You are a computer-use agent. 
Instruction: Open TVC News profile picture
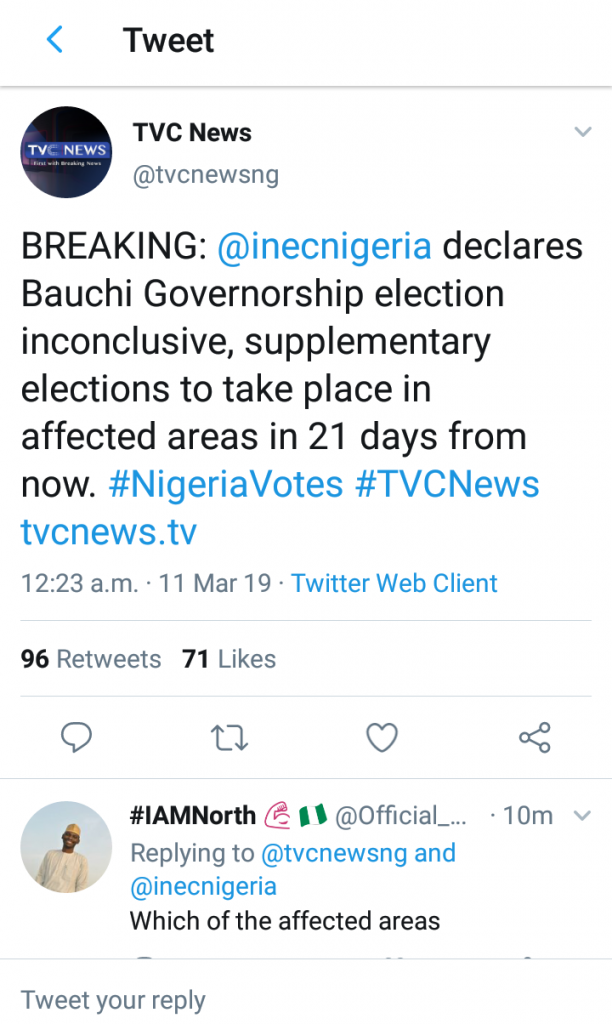point(66,152)
